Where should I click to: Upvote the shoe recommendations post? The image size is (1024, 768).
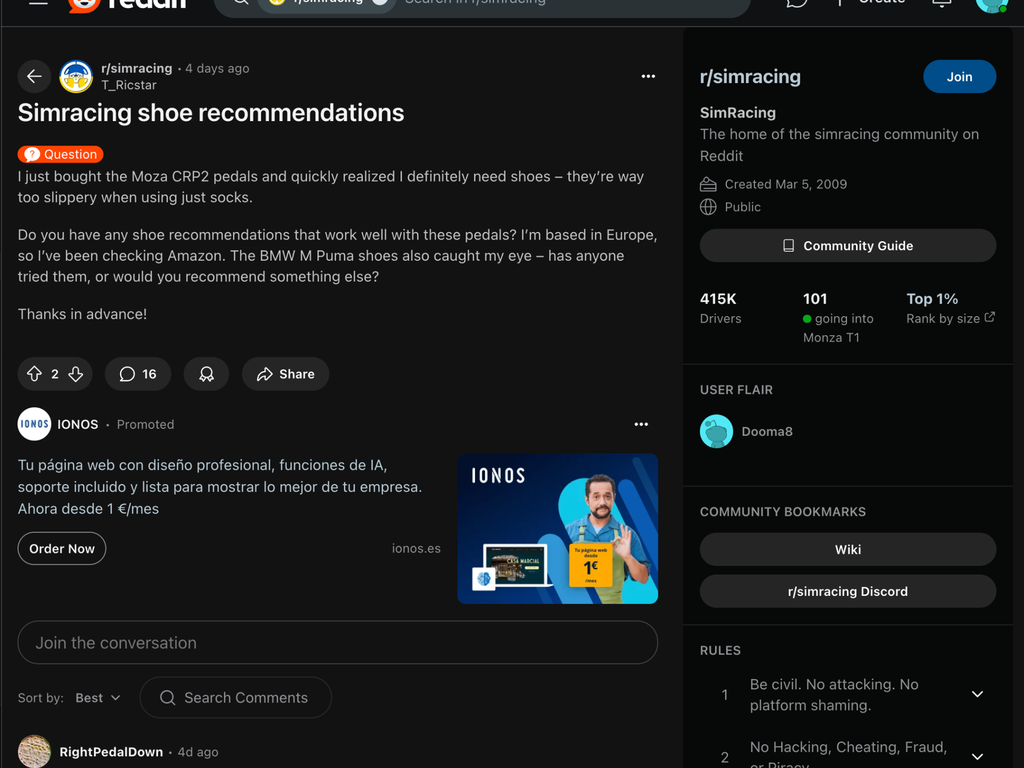point(37,373)
